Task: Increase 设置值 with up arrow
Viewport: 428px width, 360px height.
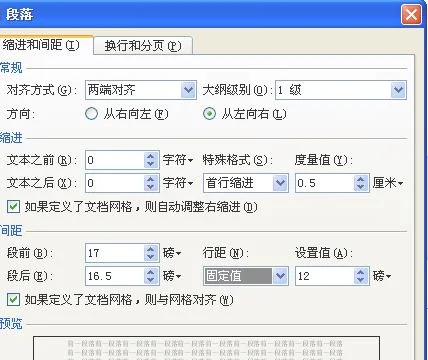Action: point(360,272)
